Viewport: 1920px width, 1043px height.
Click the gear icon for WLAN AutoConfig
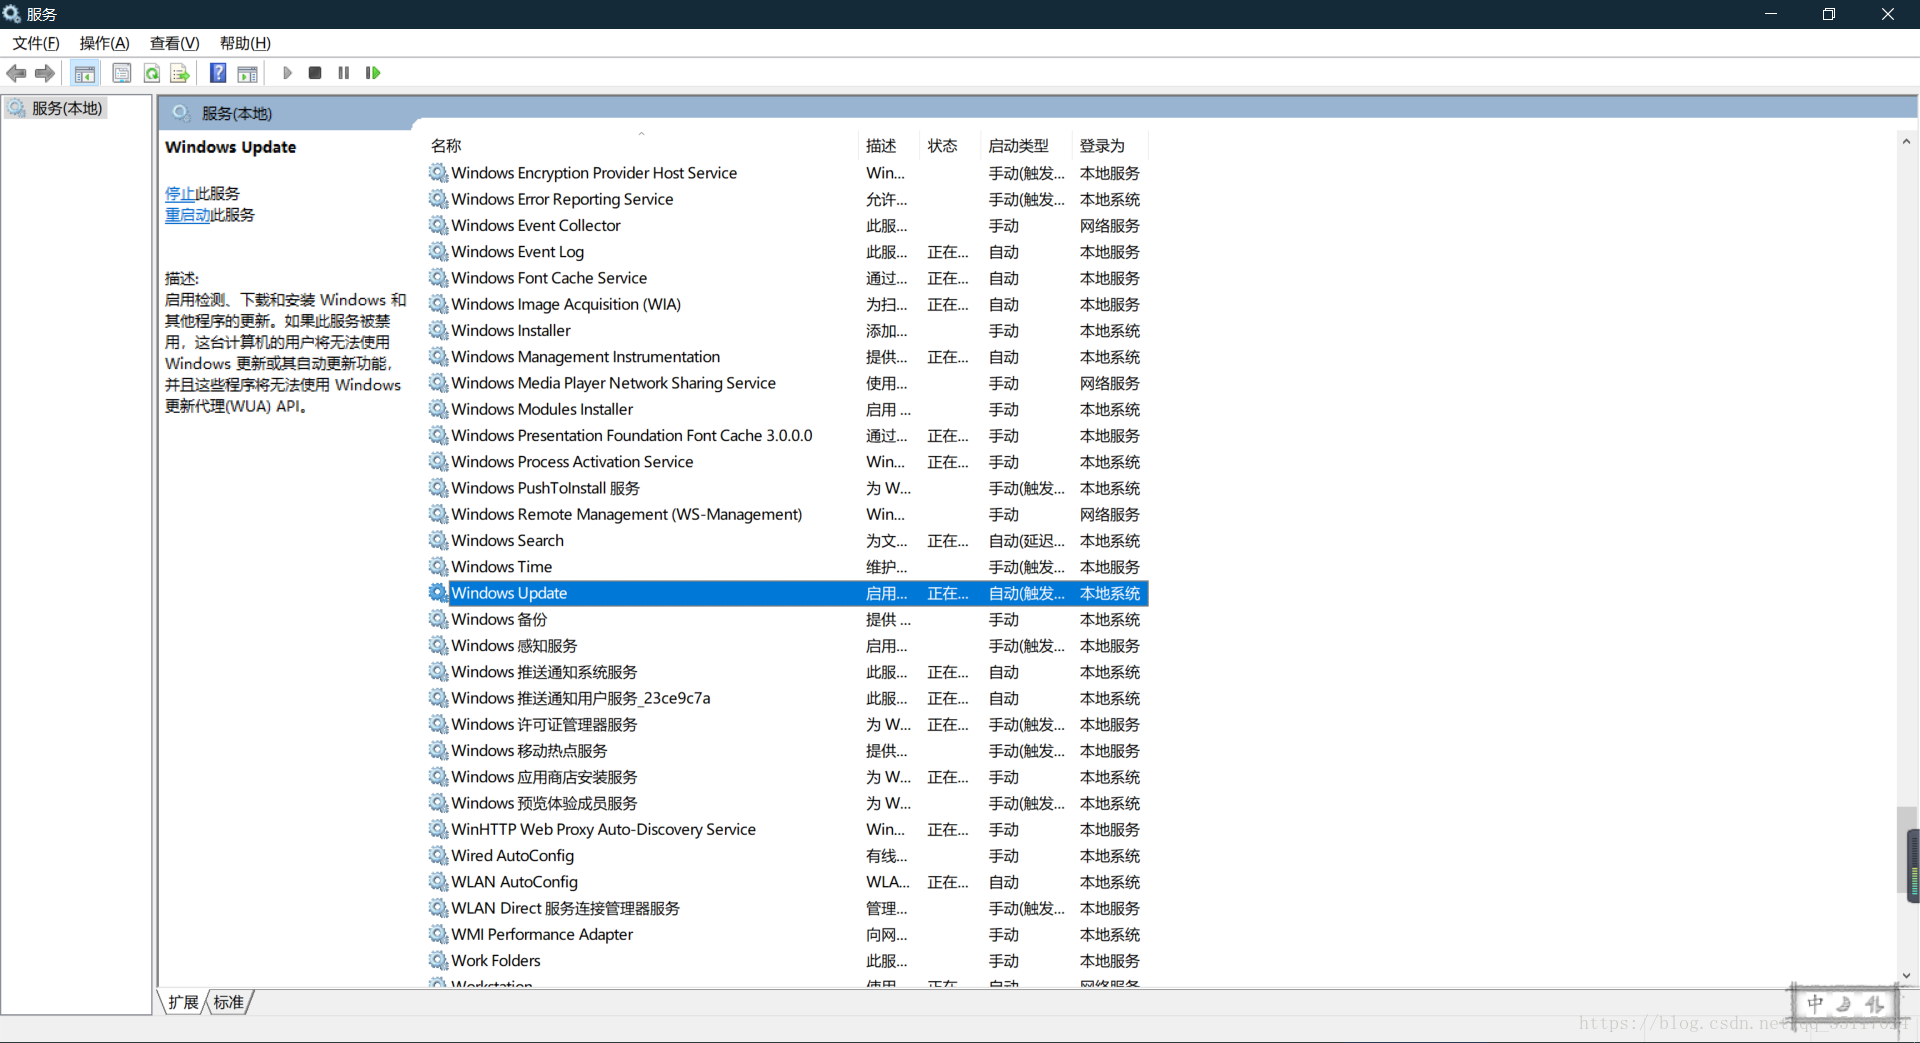(x=438, y=882)
